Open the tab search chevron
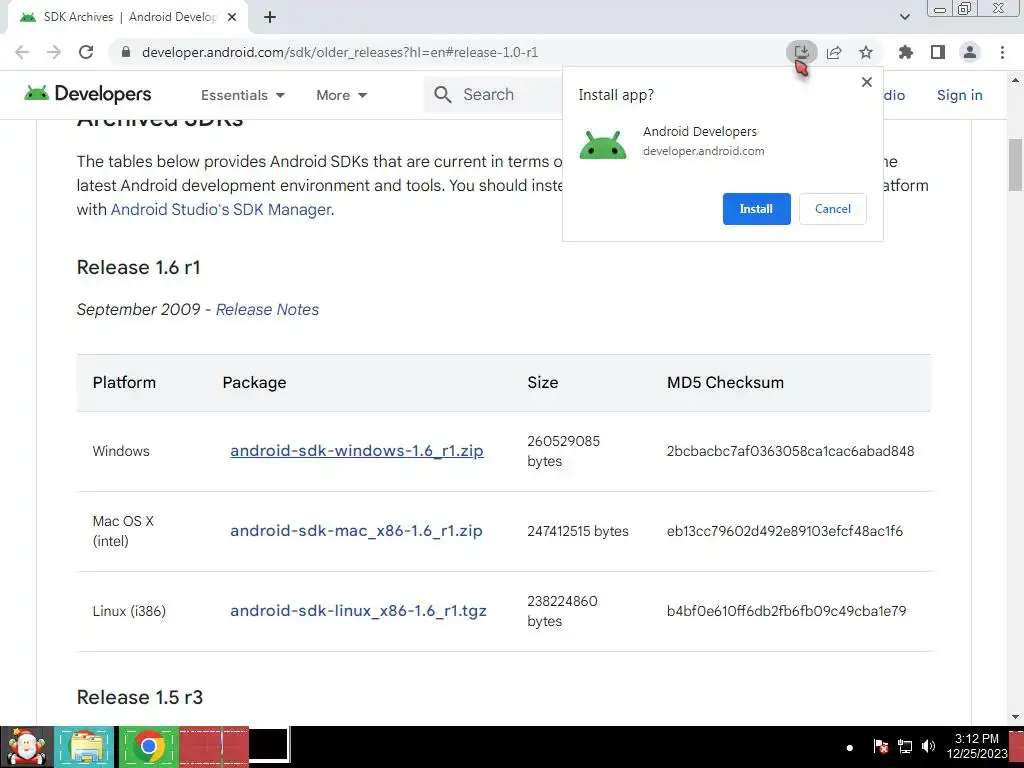This screenshot has height=768, width=1024. coord(904,17)
